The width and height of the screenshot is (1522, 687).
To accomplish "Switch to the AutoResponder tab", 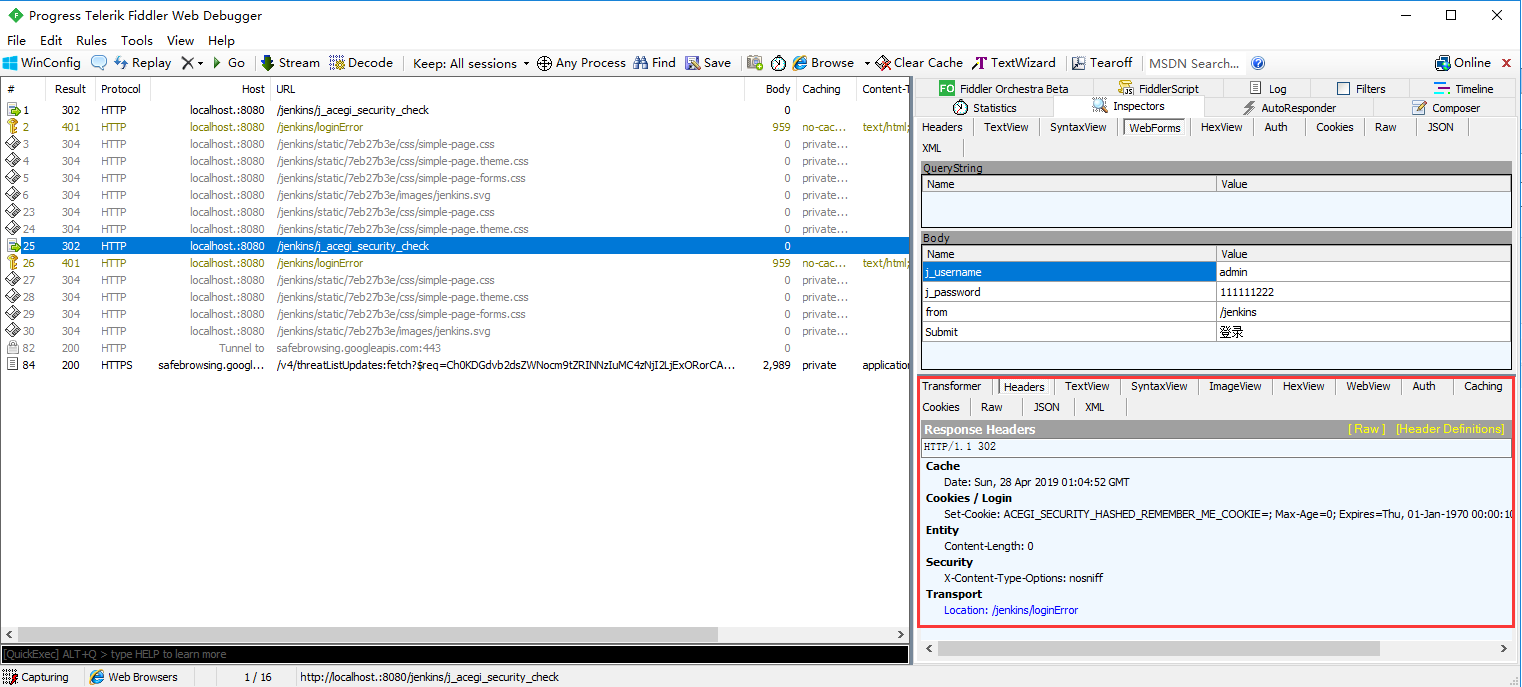I will (1288, 108).
